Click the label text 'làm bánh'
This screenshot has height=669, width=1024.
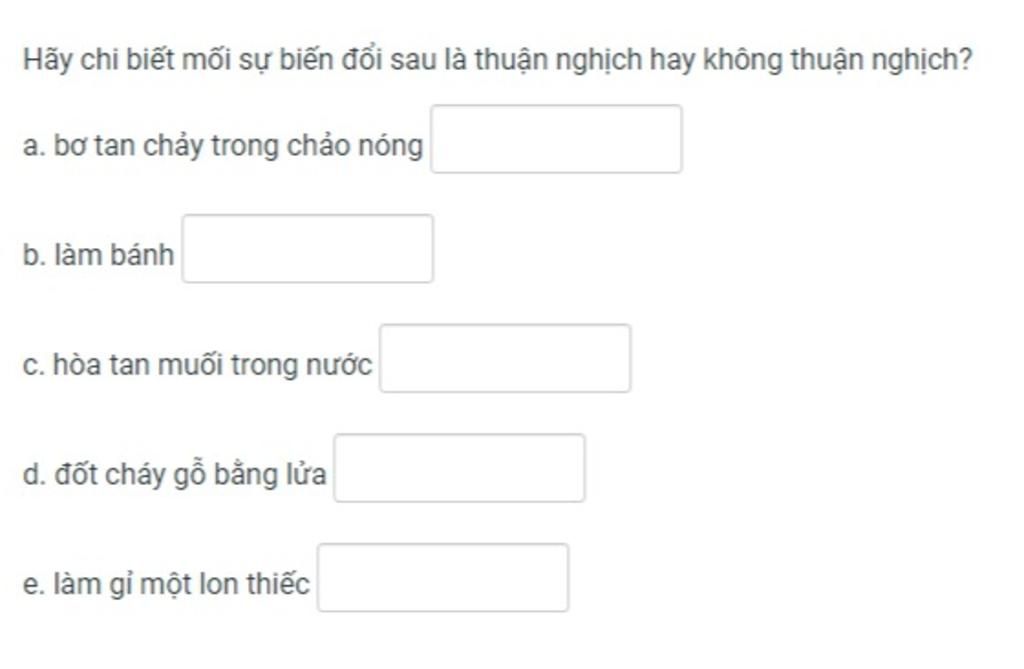[x=114, y=255]
